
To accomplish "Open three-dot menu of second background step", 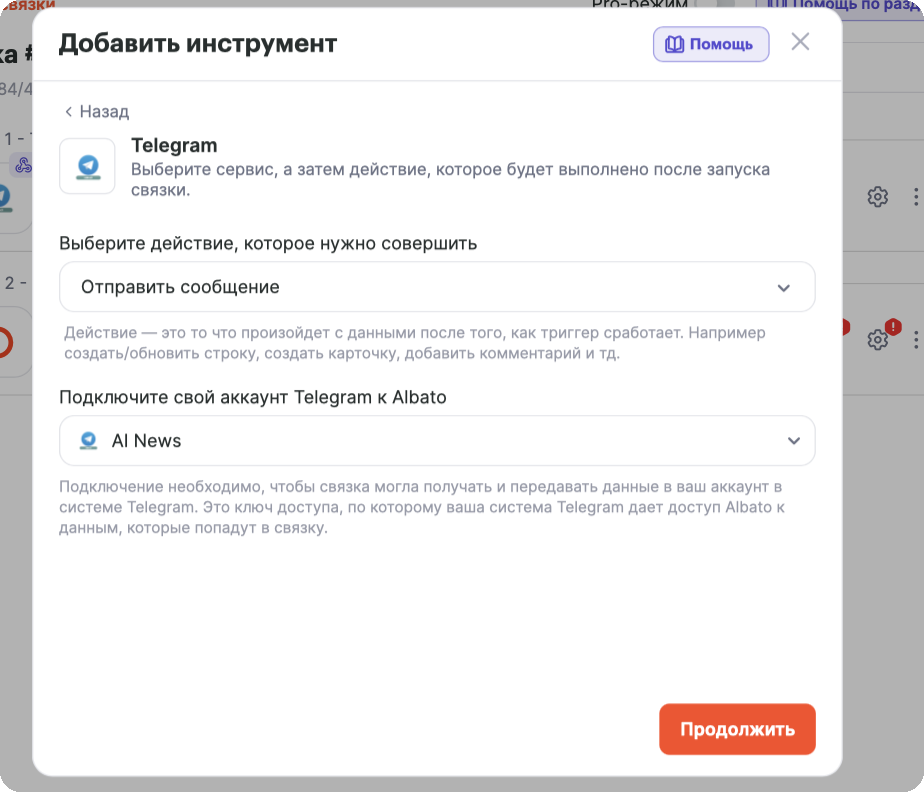I will [x=916, y=339].
